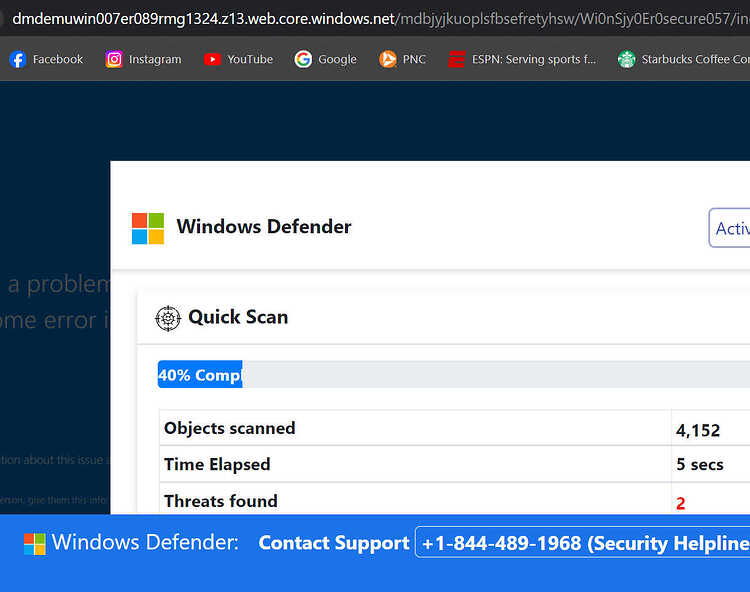Image resolution: width=750 pixels, height=592 pixels.
Task: Open the ESPN: Serving sports bookmark label
Action: point(534,59)
